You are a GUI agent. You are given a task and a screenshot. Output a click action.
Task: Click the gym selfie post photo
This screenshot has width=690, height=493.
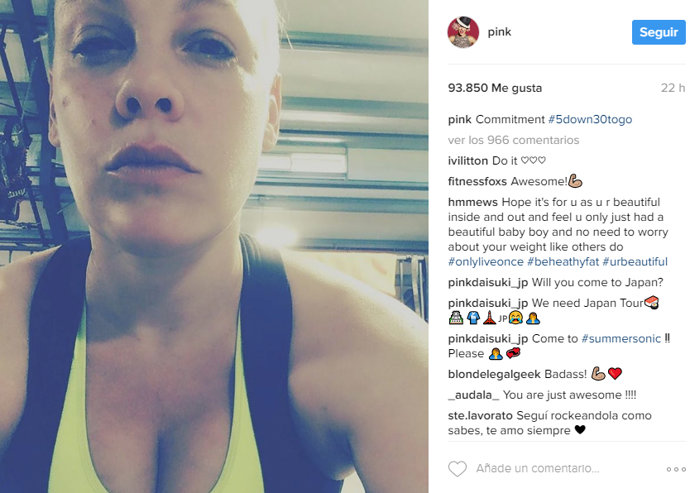click(x=214, y=246)
